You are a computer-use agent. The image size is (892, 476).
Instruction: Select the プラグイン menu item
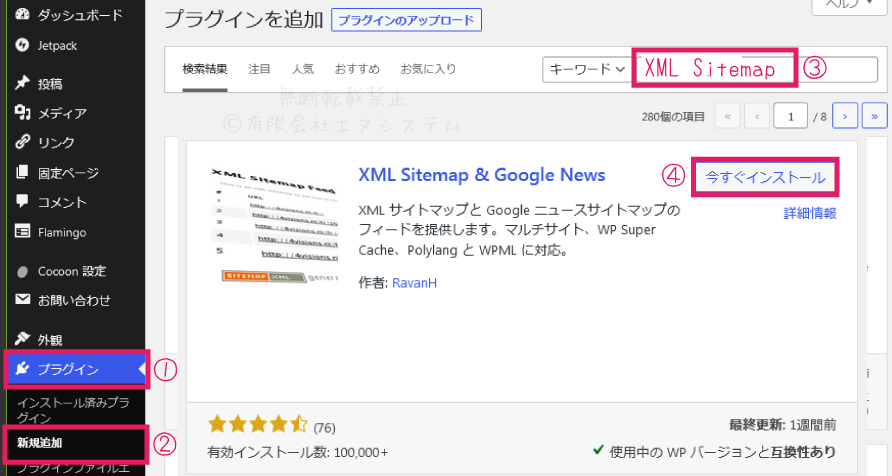point(77,369)
